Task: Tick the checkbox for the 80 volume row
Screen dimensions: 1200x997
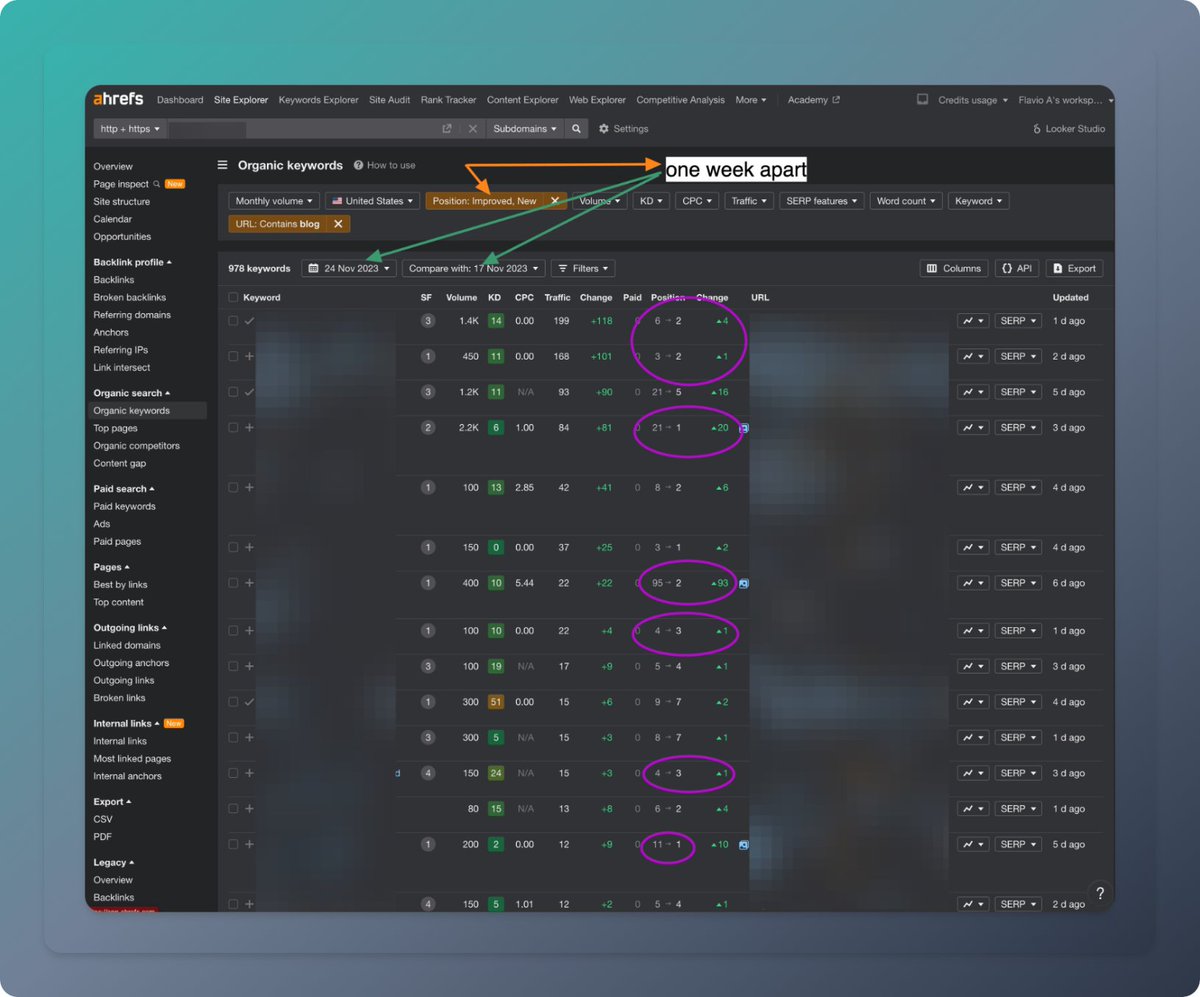Action: 233,809
